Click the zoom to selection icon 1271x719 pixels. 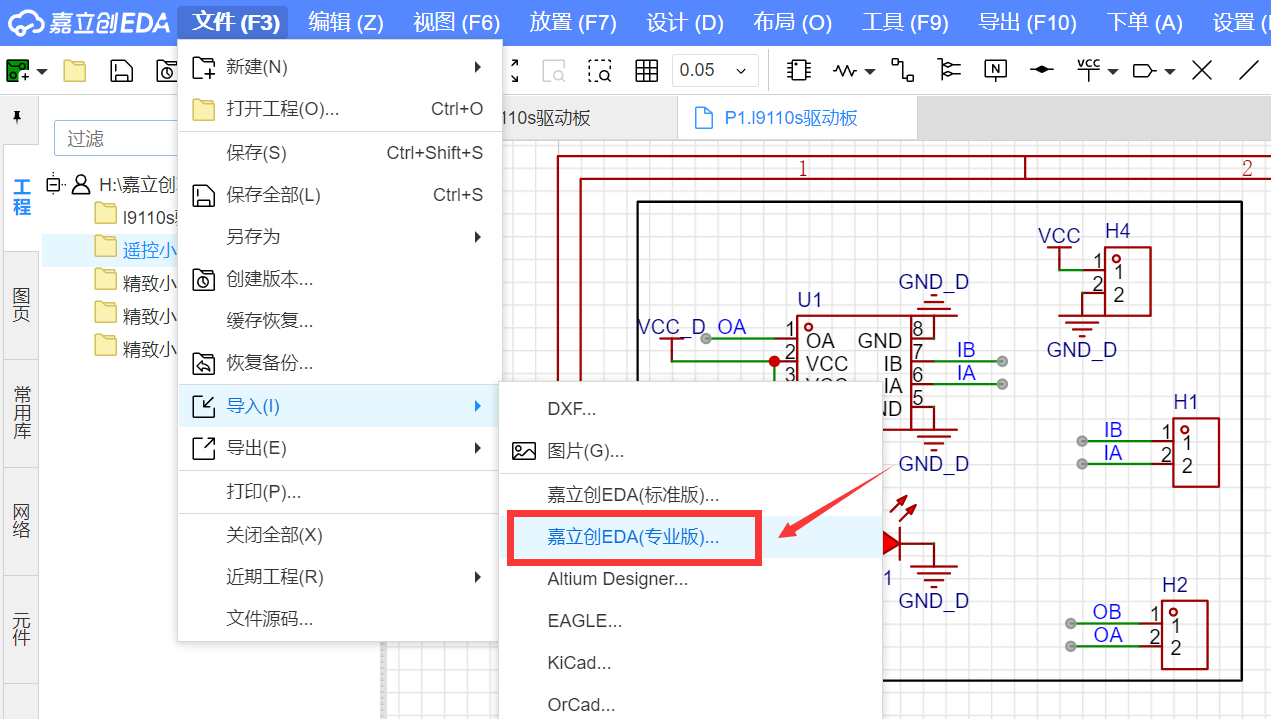coord(599,70)
